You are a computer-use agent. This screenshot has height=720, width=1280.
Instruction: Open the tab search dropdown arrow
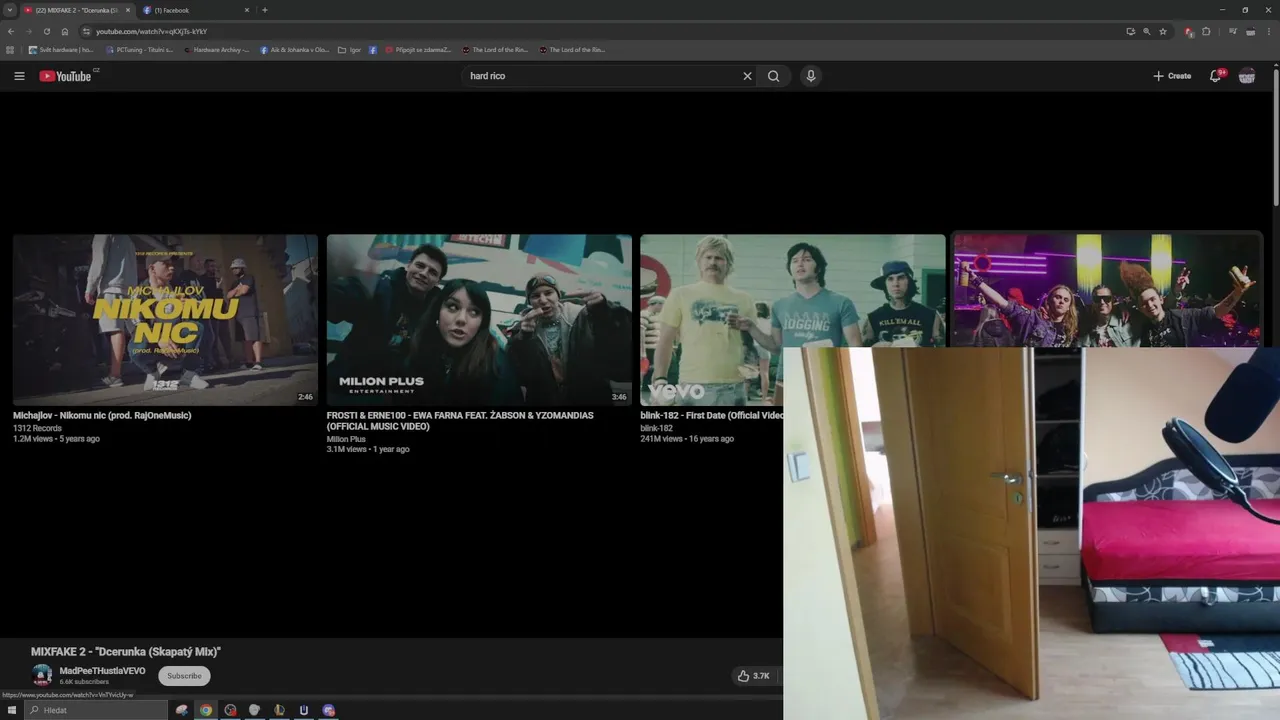9,10
